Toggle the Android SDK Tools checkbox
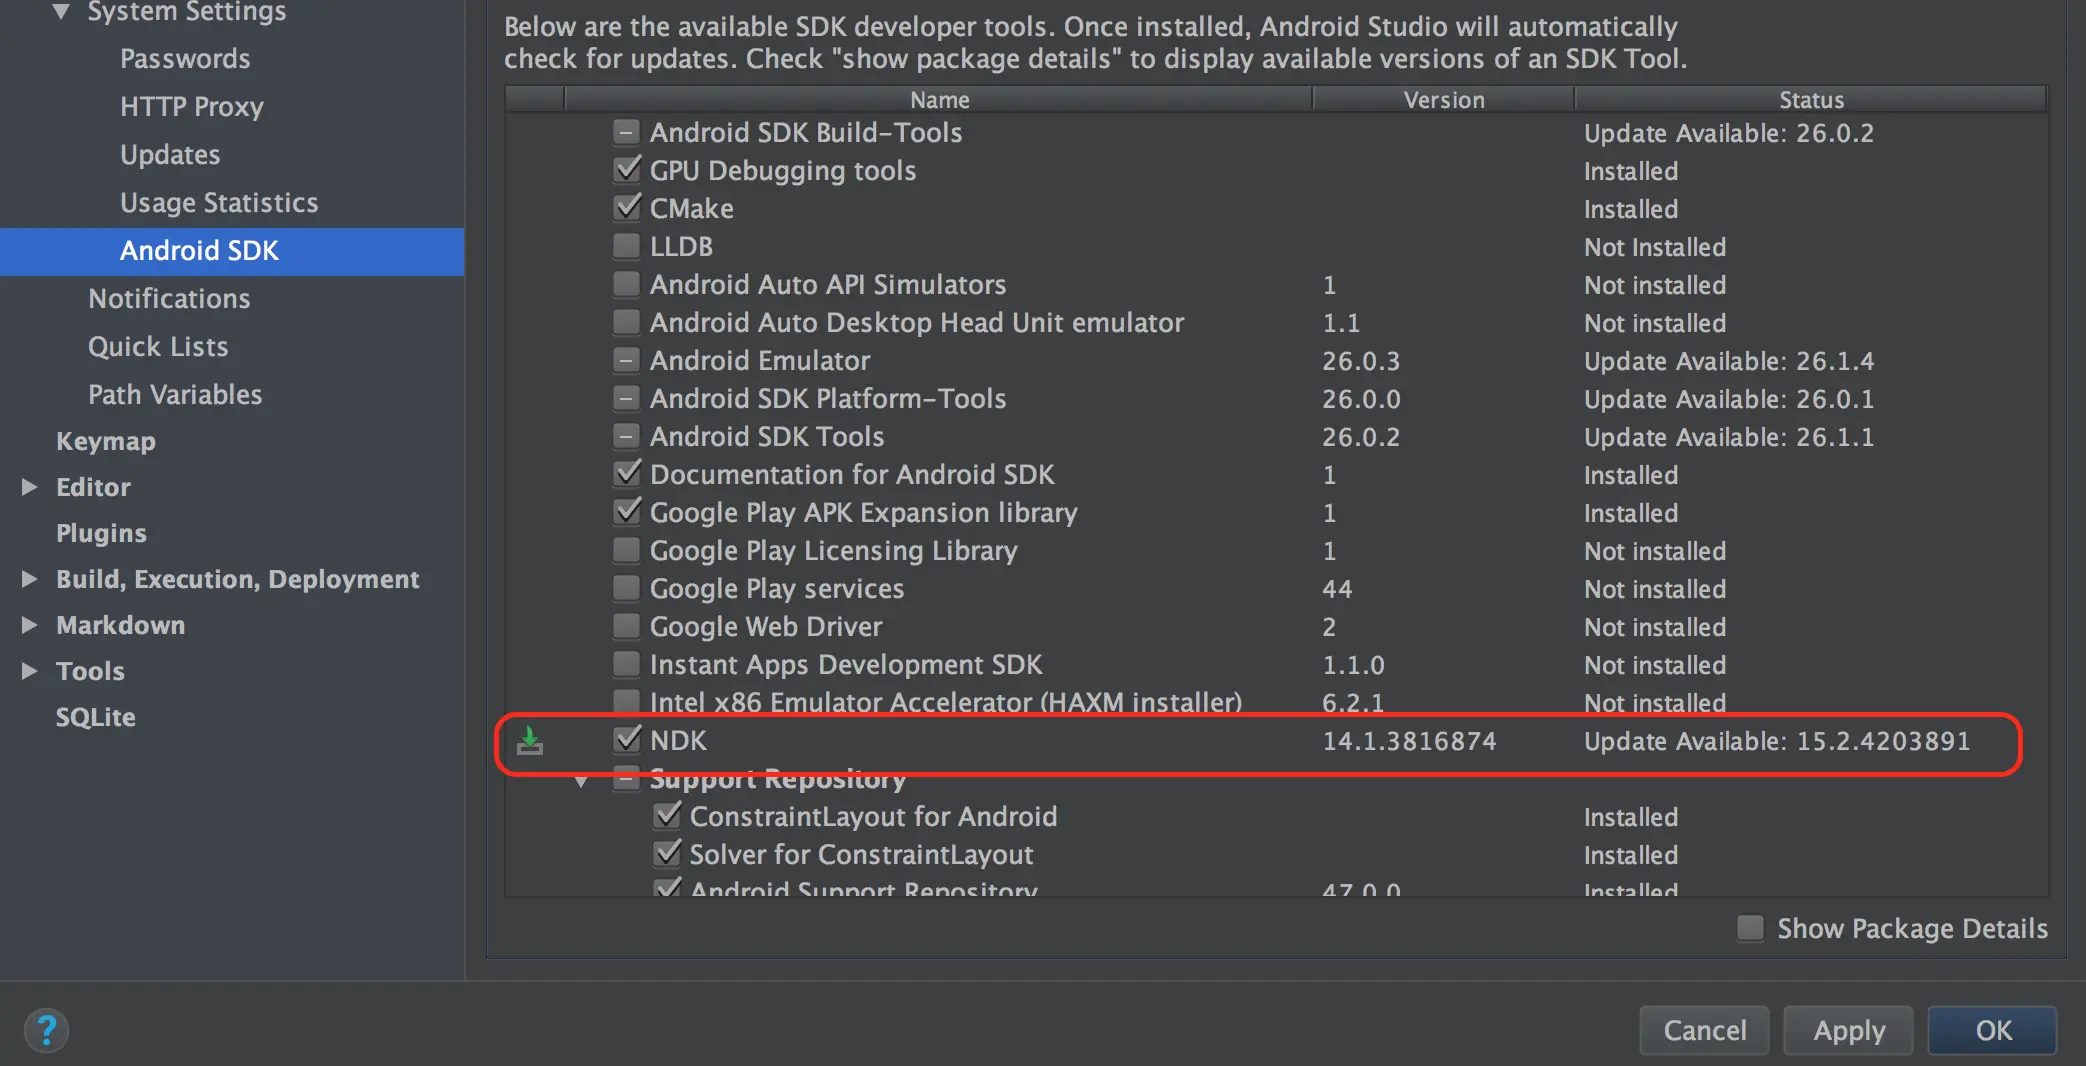 pyautogui.click(x=627, y=436)
